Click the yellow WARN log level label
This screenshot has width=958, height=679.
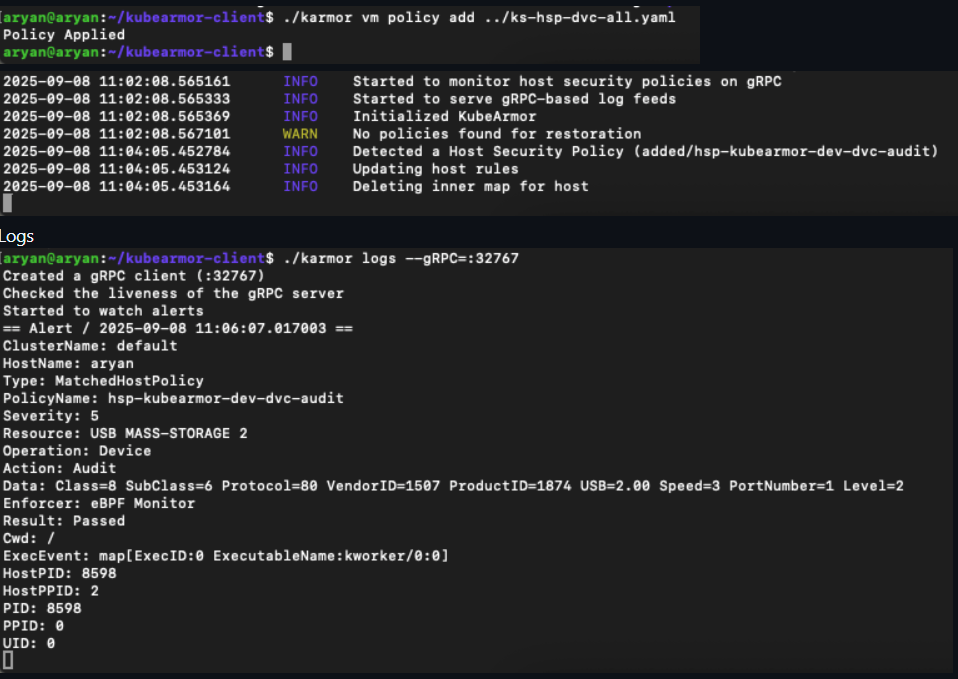(x=300, y=134)
